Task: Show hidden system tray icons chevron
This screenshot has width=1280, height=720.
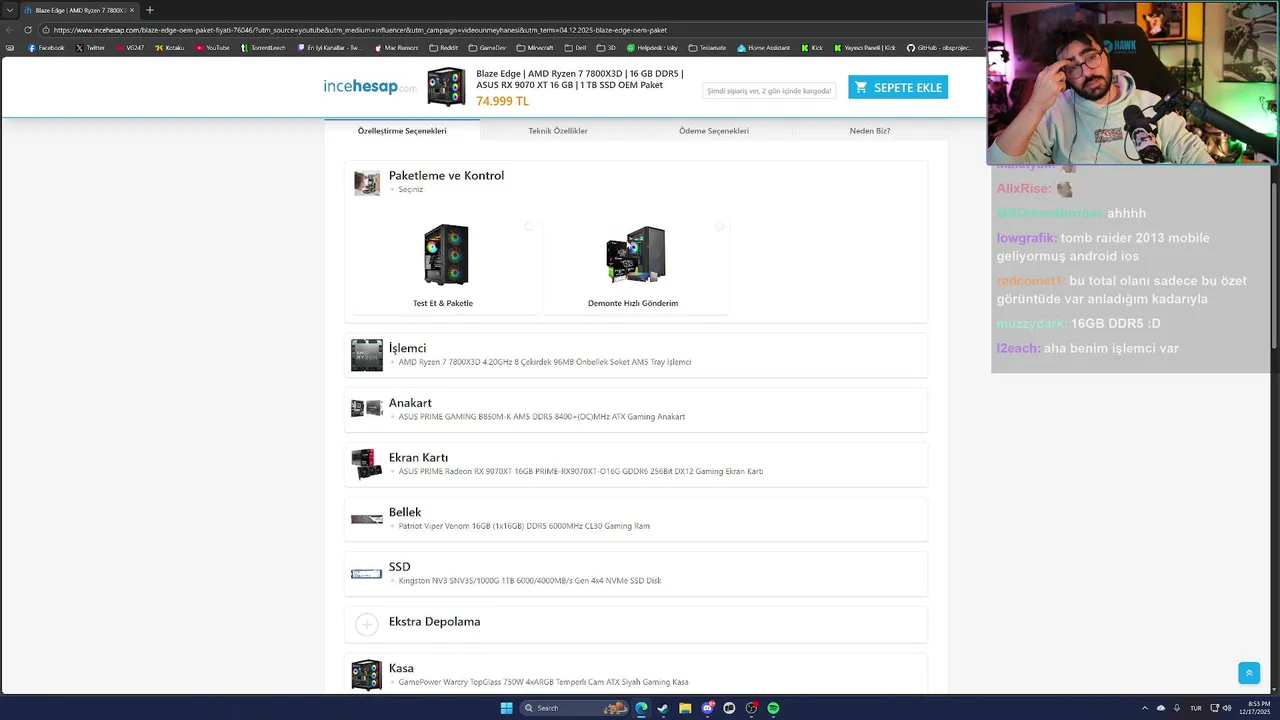Action: pyautogui.click(x=1145, y=708)
